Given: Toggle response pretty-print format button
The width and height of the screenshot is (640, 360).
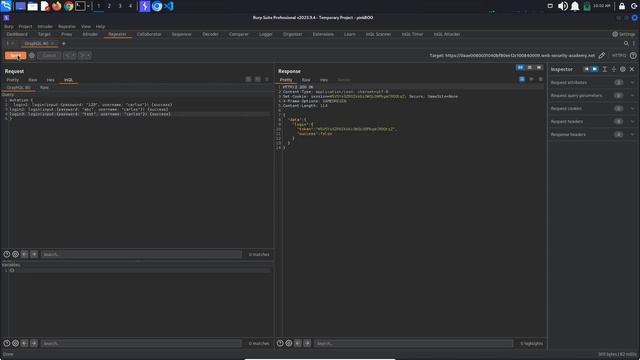Looking at the screenshot, I should (x=522, y=79).
